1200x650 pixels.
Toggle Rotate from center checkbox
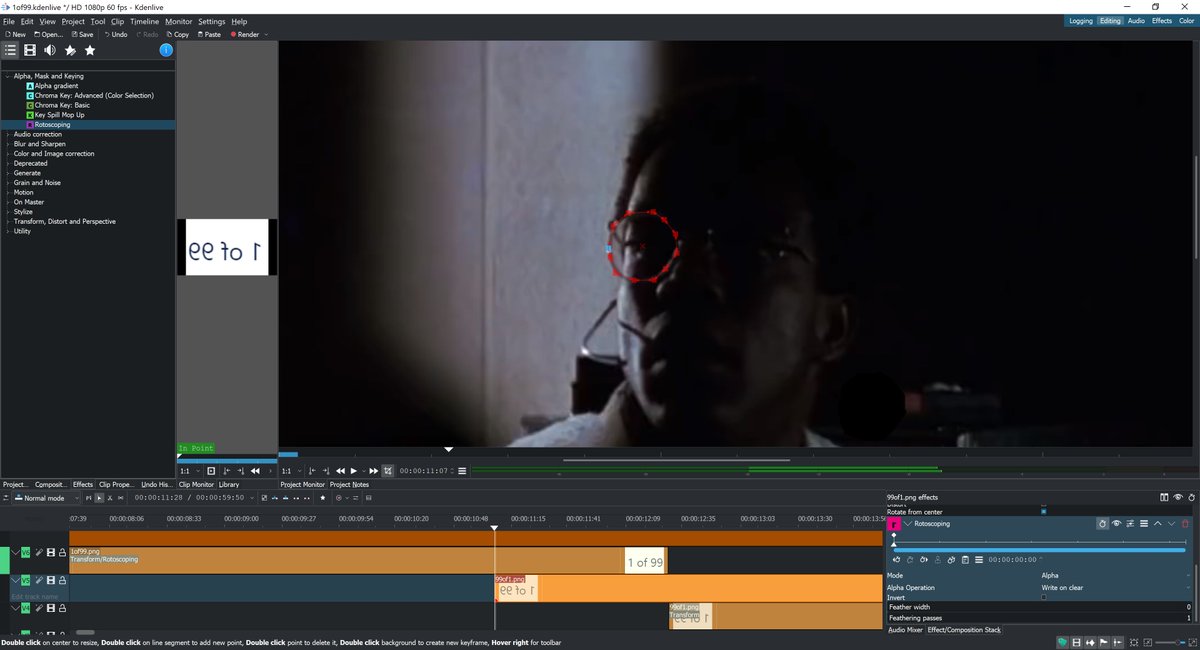pos(1044,511)
